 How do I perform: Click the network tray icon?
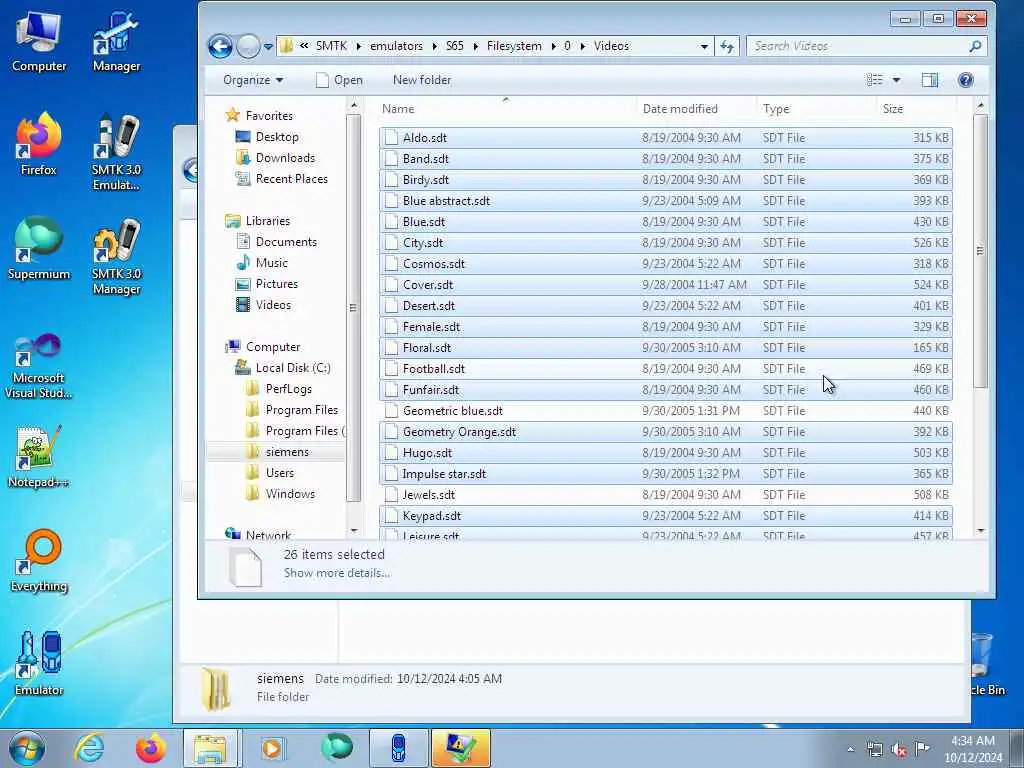coord(874,750)
